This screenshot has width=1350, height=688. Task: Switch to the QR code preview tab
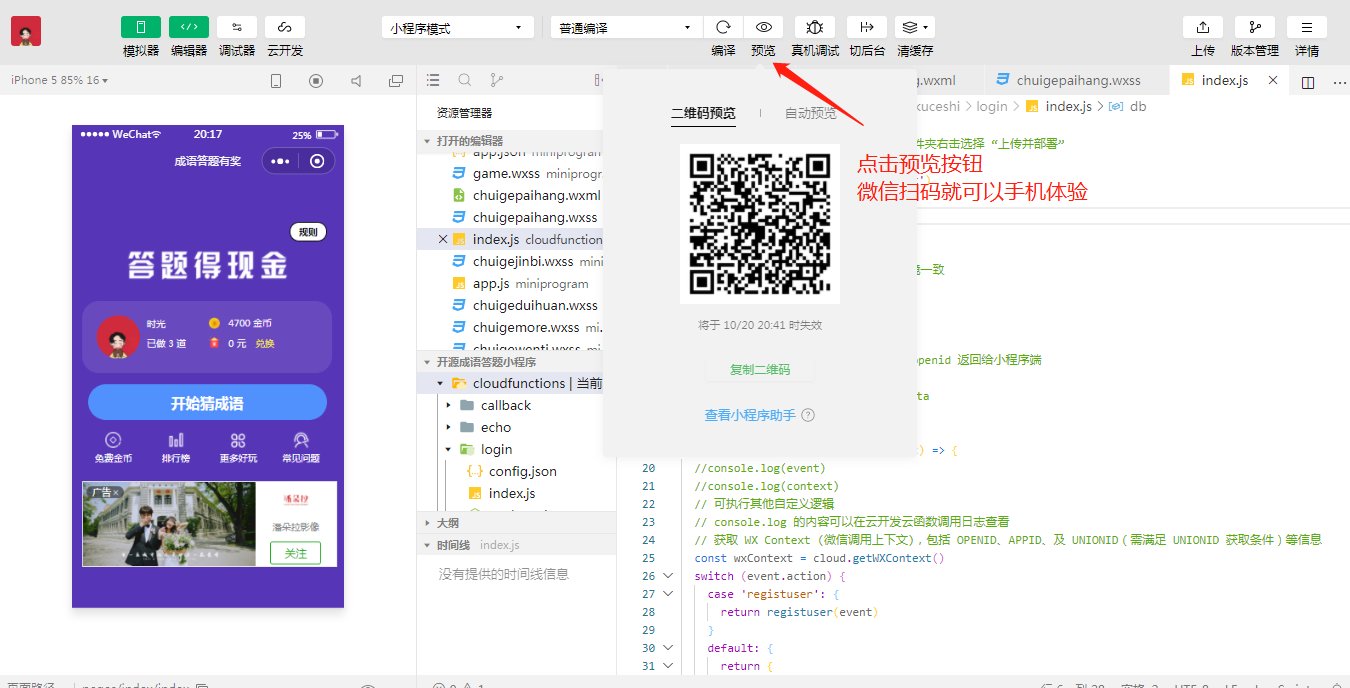(x=703, y=113)
